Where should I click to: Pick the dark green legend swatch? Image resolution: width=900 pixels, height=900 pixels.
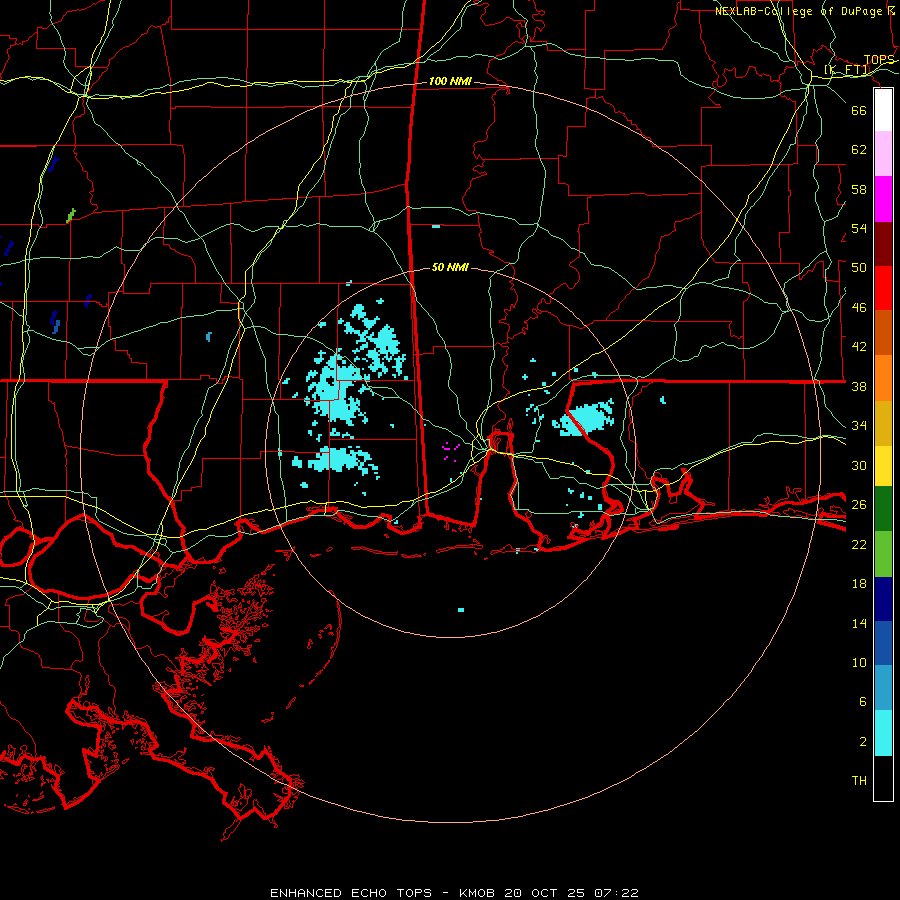(x=883, y=509)
